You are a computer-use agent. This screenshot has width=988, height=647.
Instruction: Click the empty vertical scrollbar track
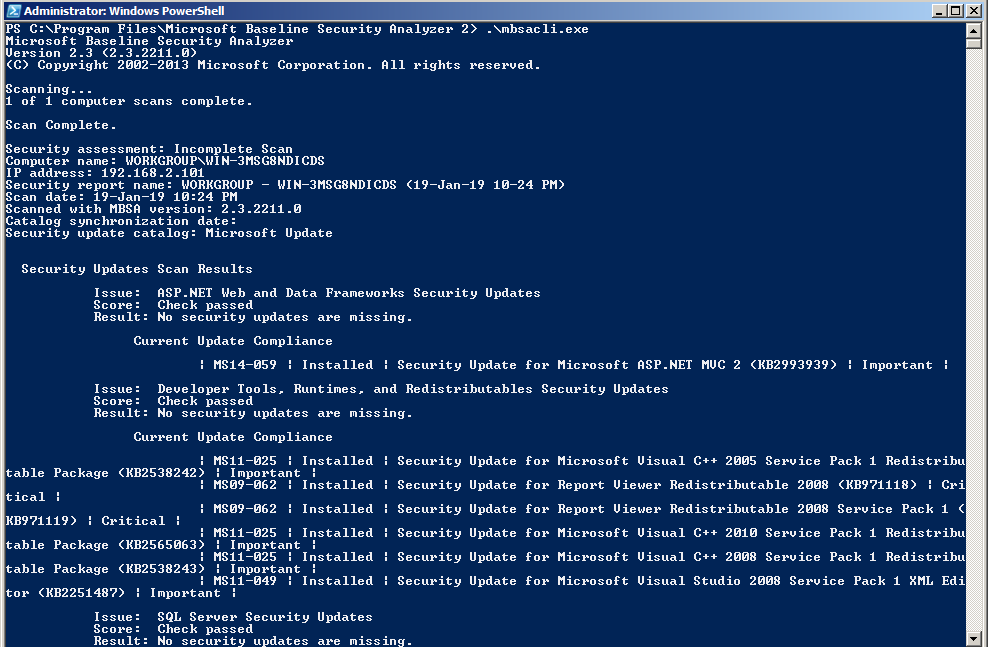(974, 340)
